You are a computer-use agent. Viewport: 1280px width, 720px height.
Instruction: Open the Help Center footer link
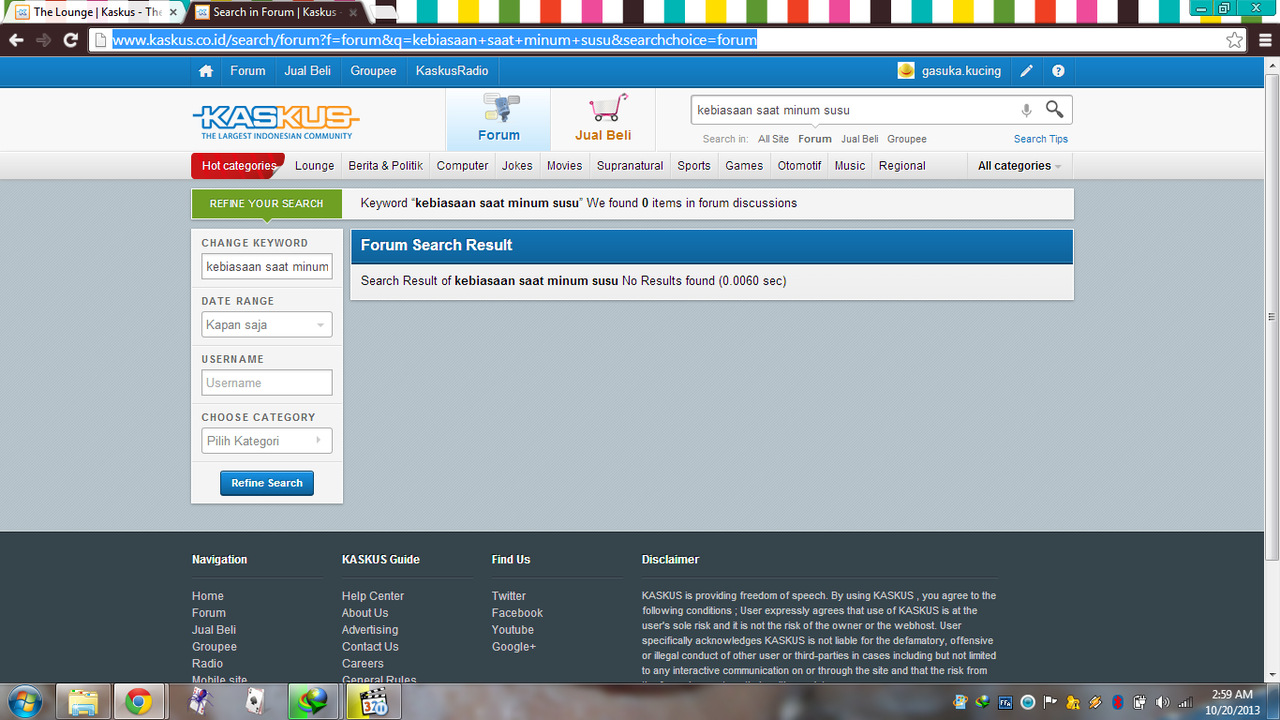point(373,596)
